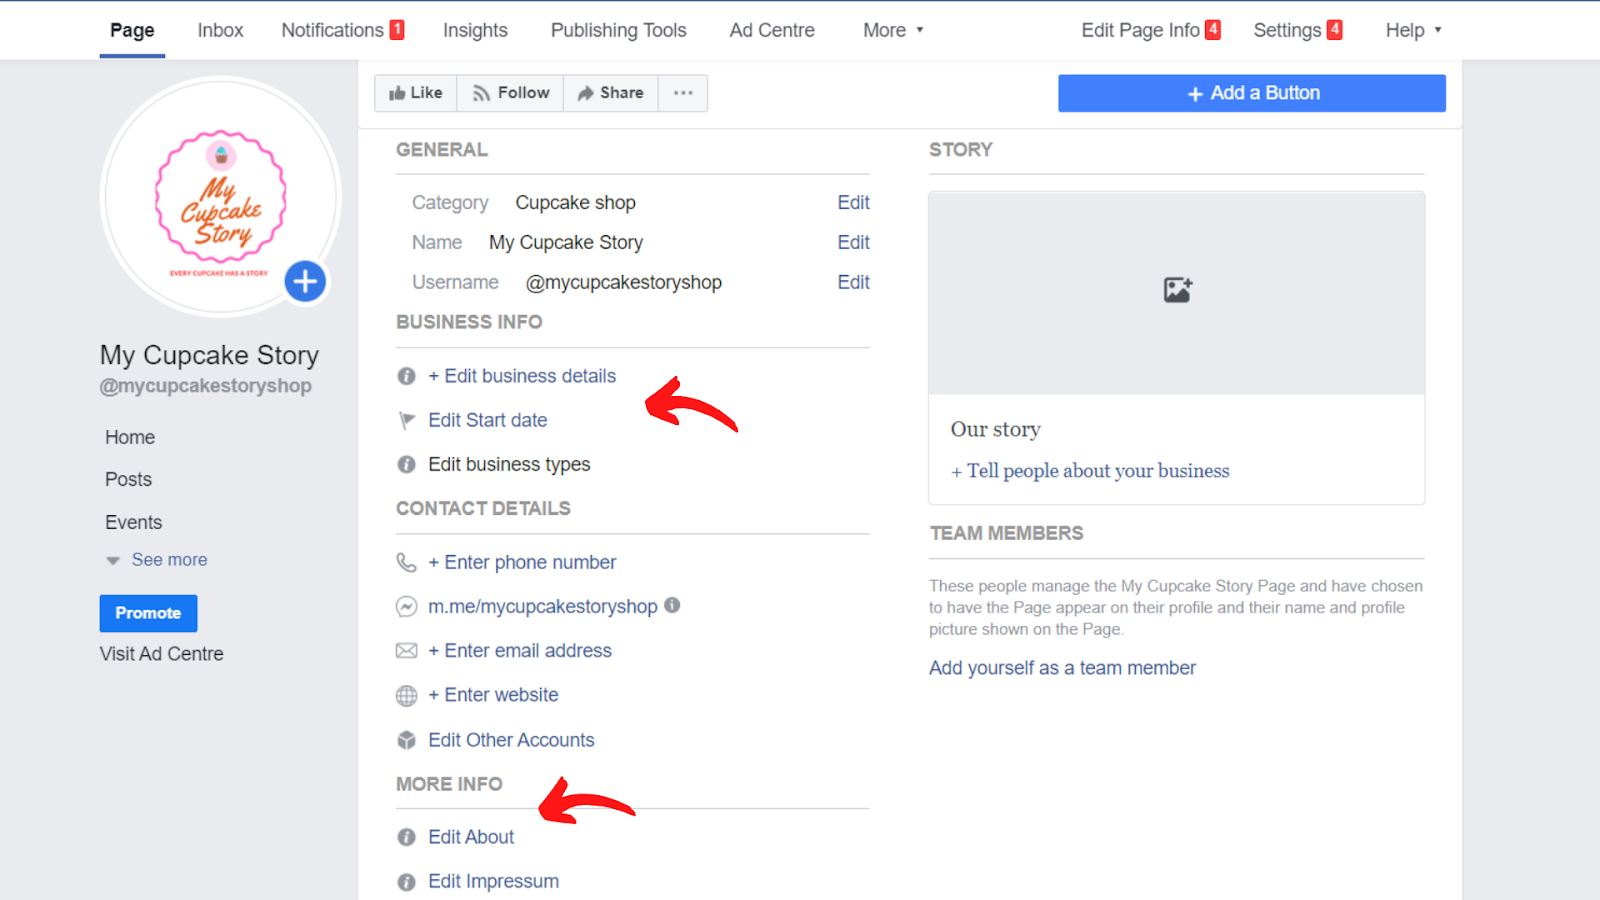Screen dimensions: 1600x900
Task: Click the red badge on Settings
Action: point(1335,30)
